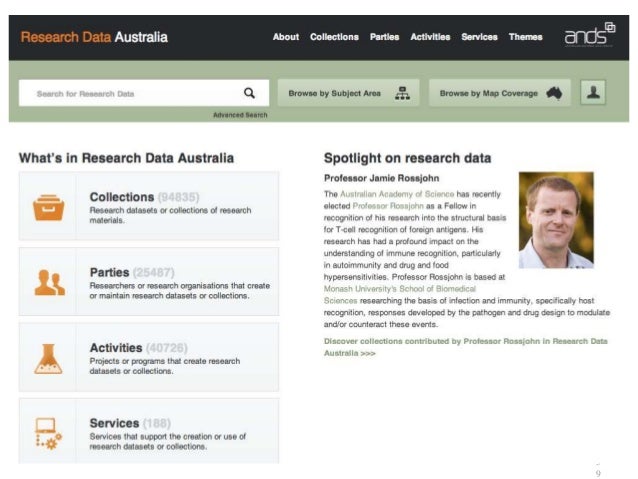Screen dimensions: 638x479
Task: Click Discover collections contributed by Professor Rossjohn
Action: 465,347
